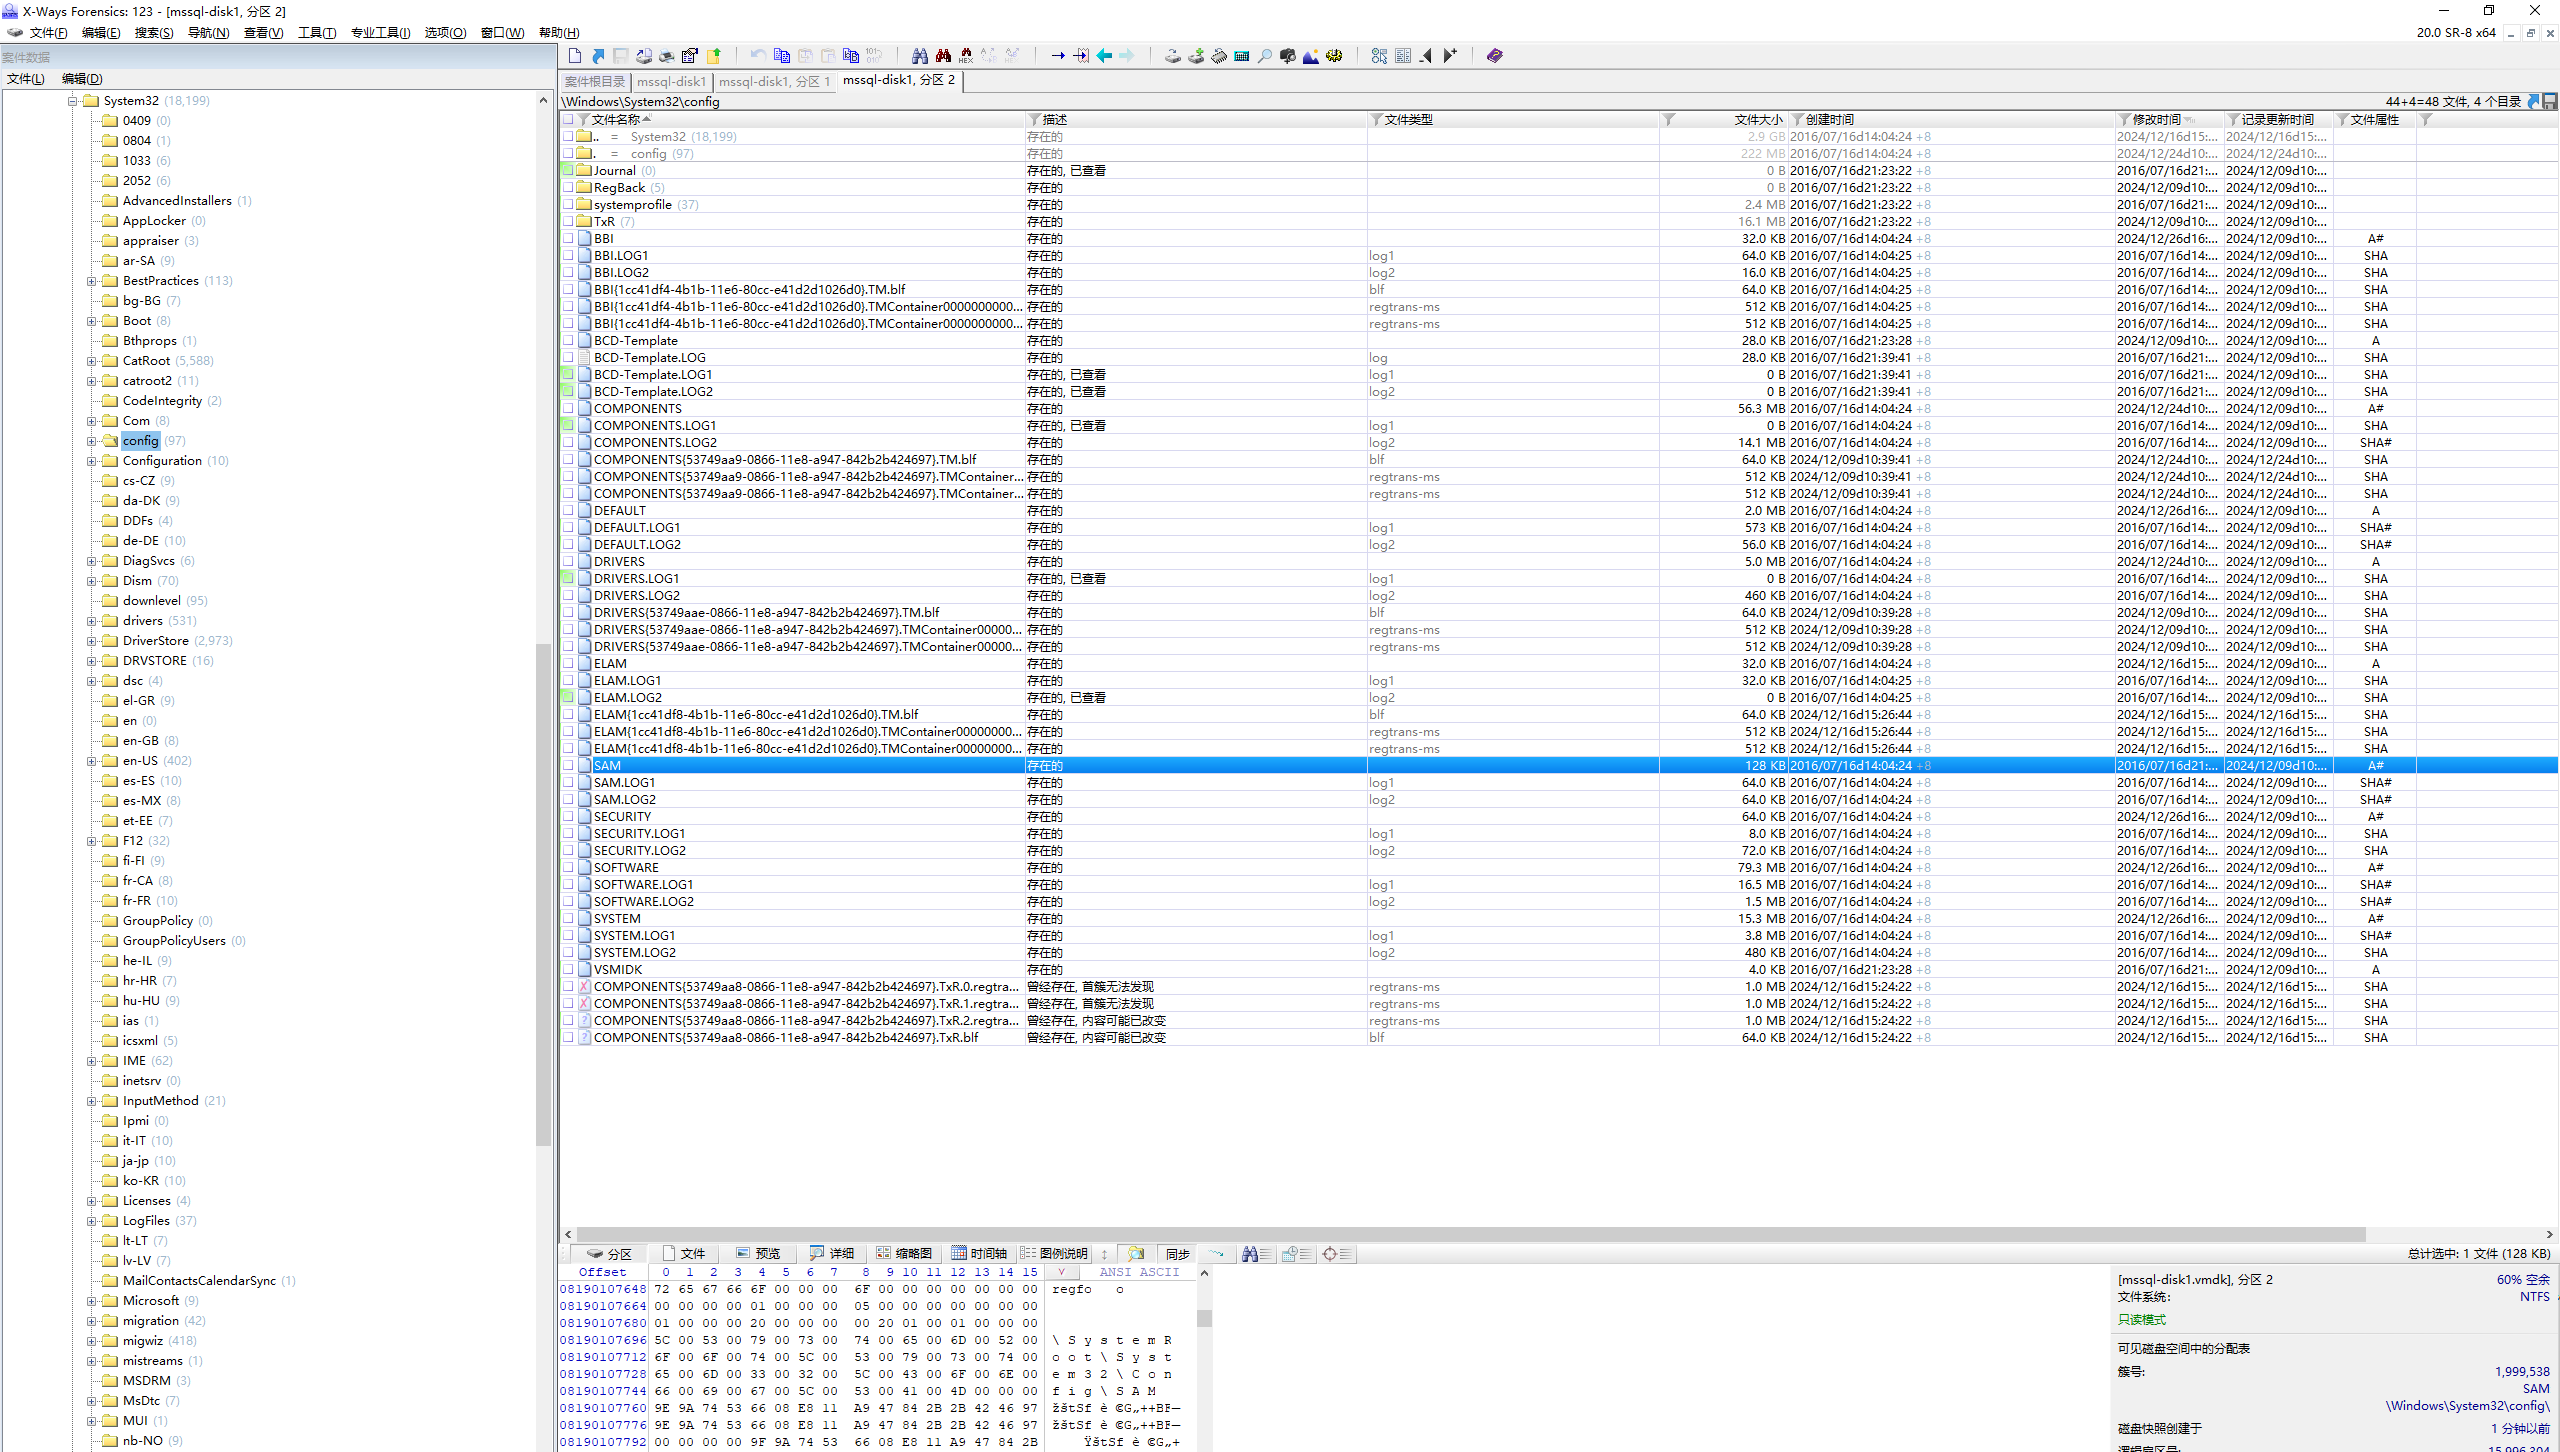Click the 同步 sync button
Screen dimensions: 2560x1452
pyautogui.click(x=1178, y=1254)
